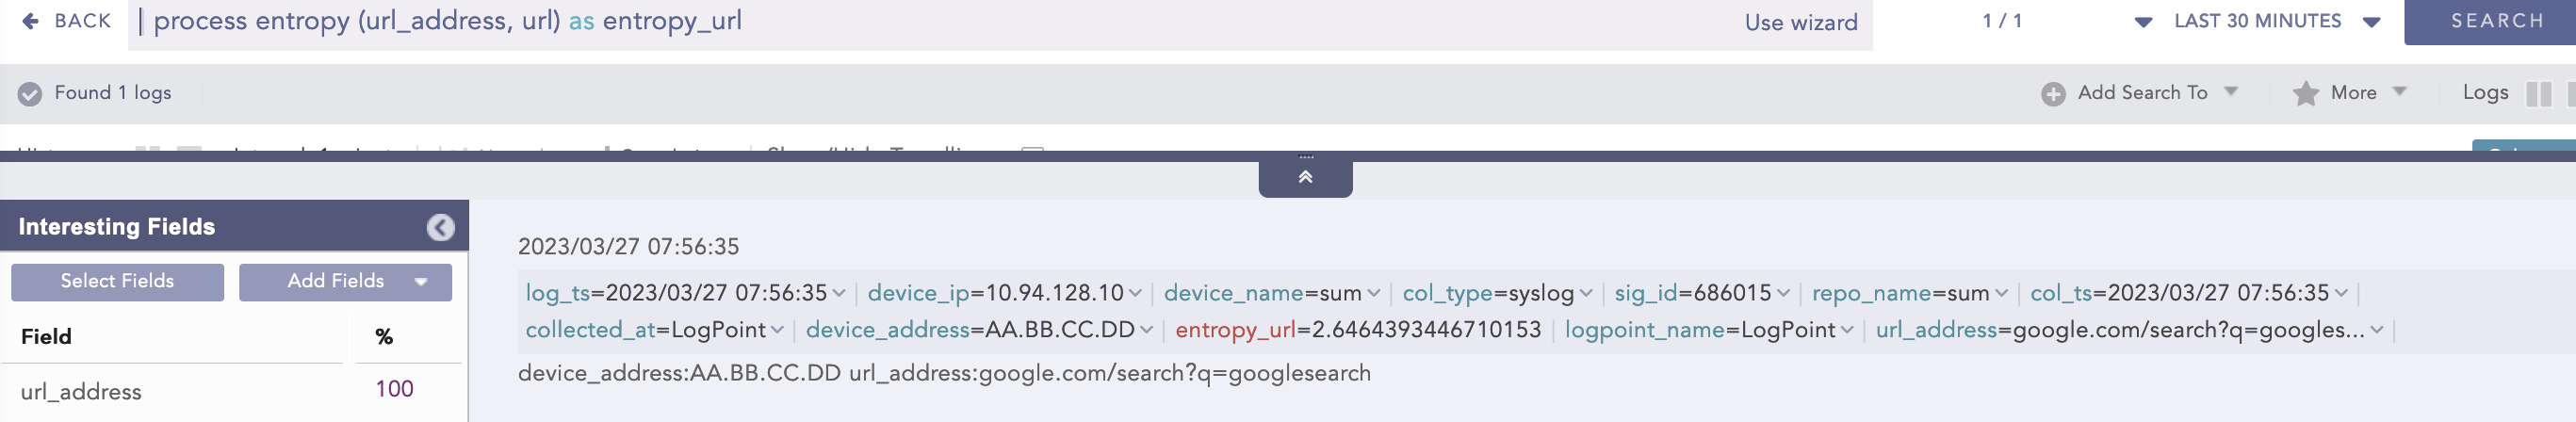Open the page 1 / 1 selector dropdown
The width and height of the screenshot is (2576, 422).
tap(2142, 22)
